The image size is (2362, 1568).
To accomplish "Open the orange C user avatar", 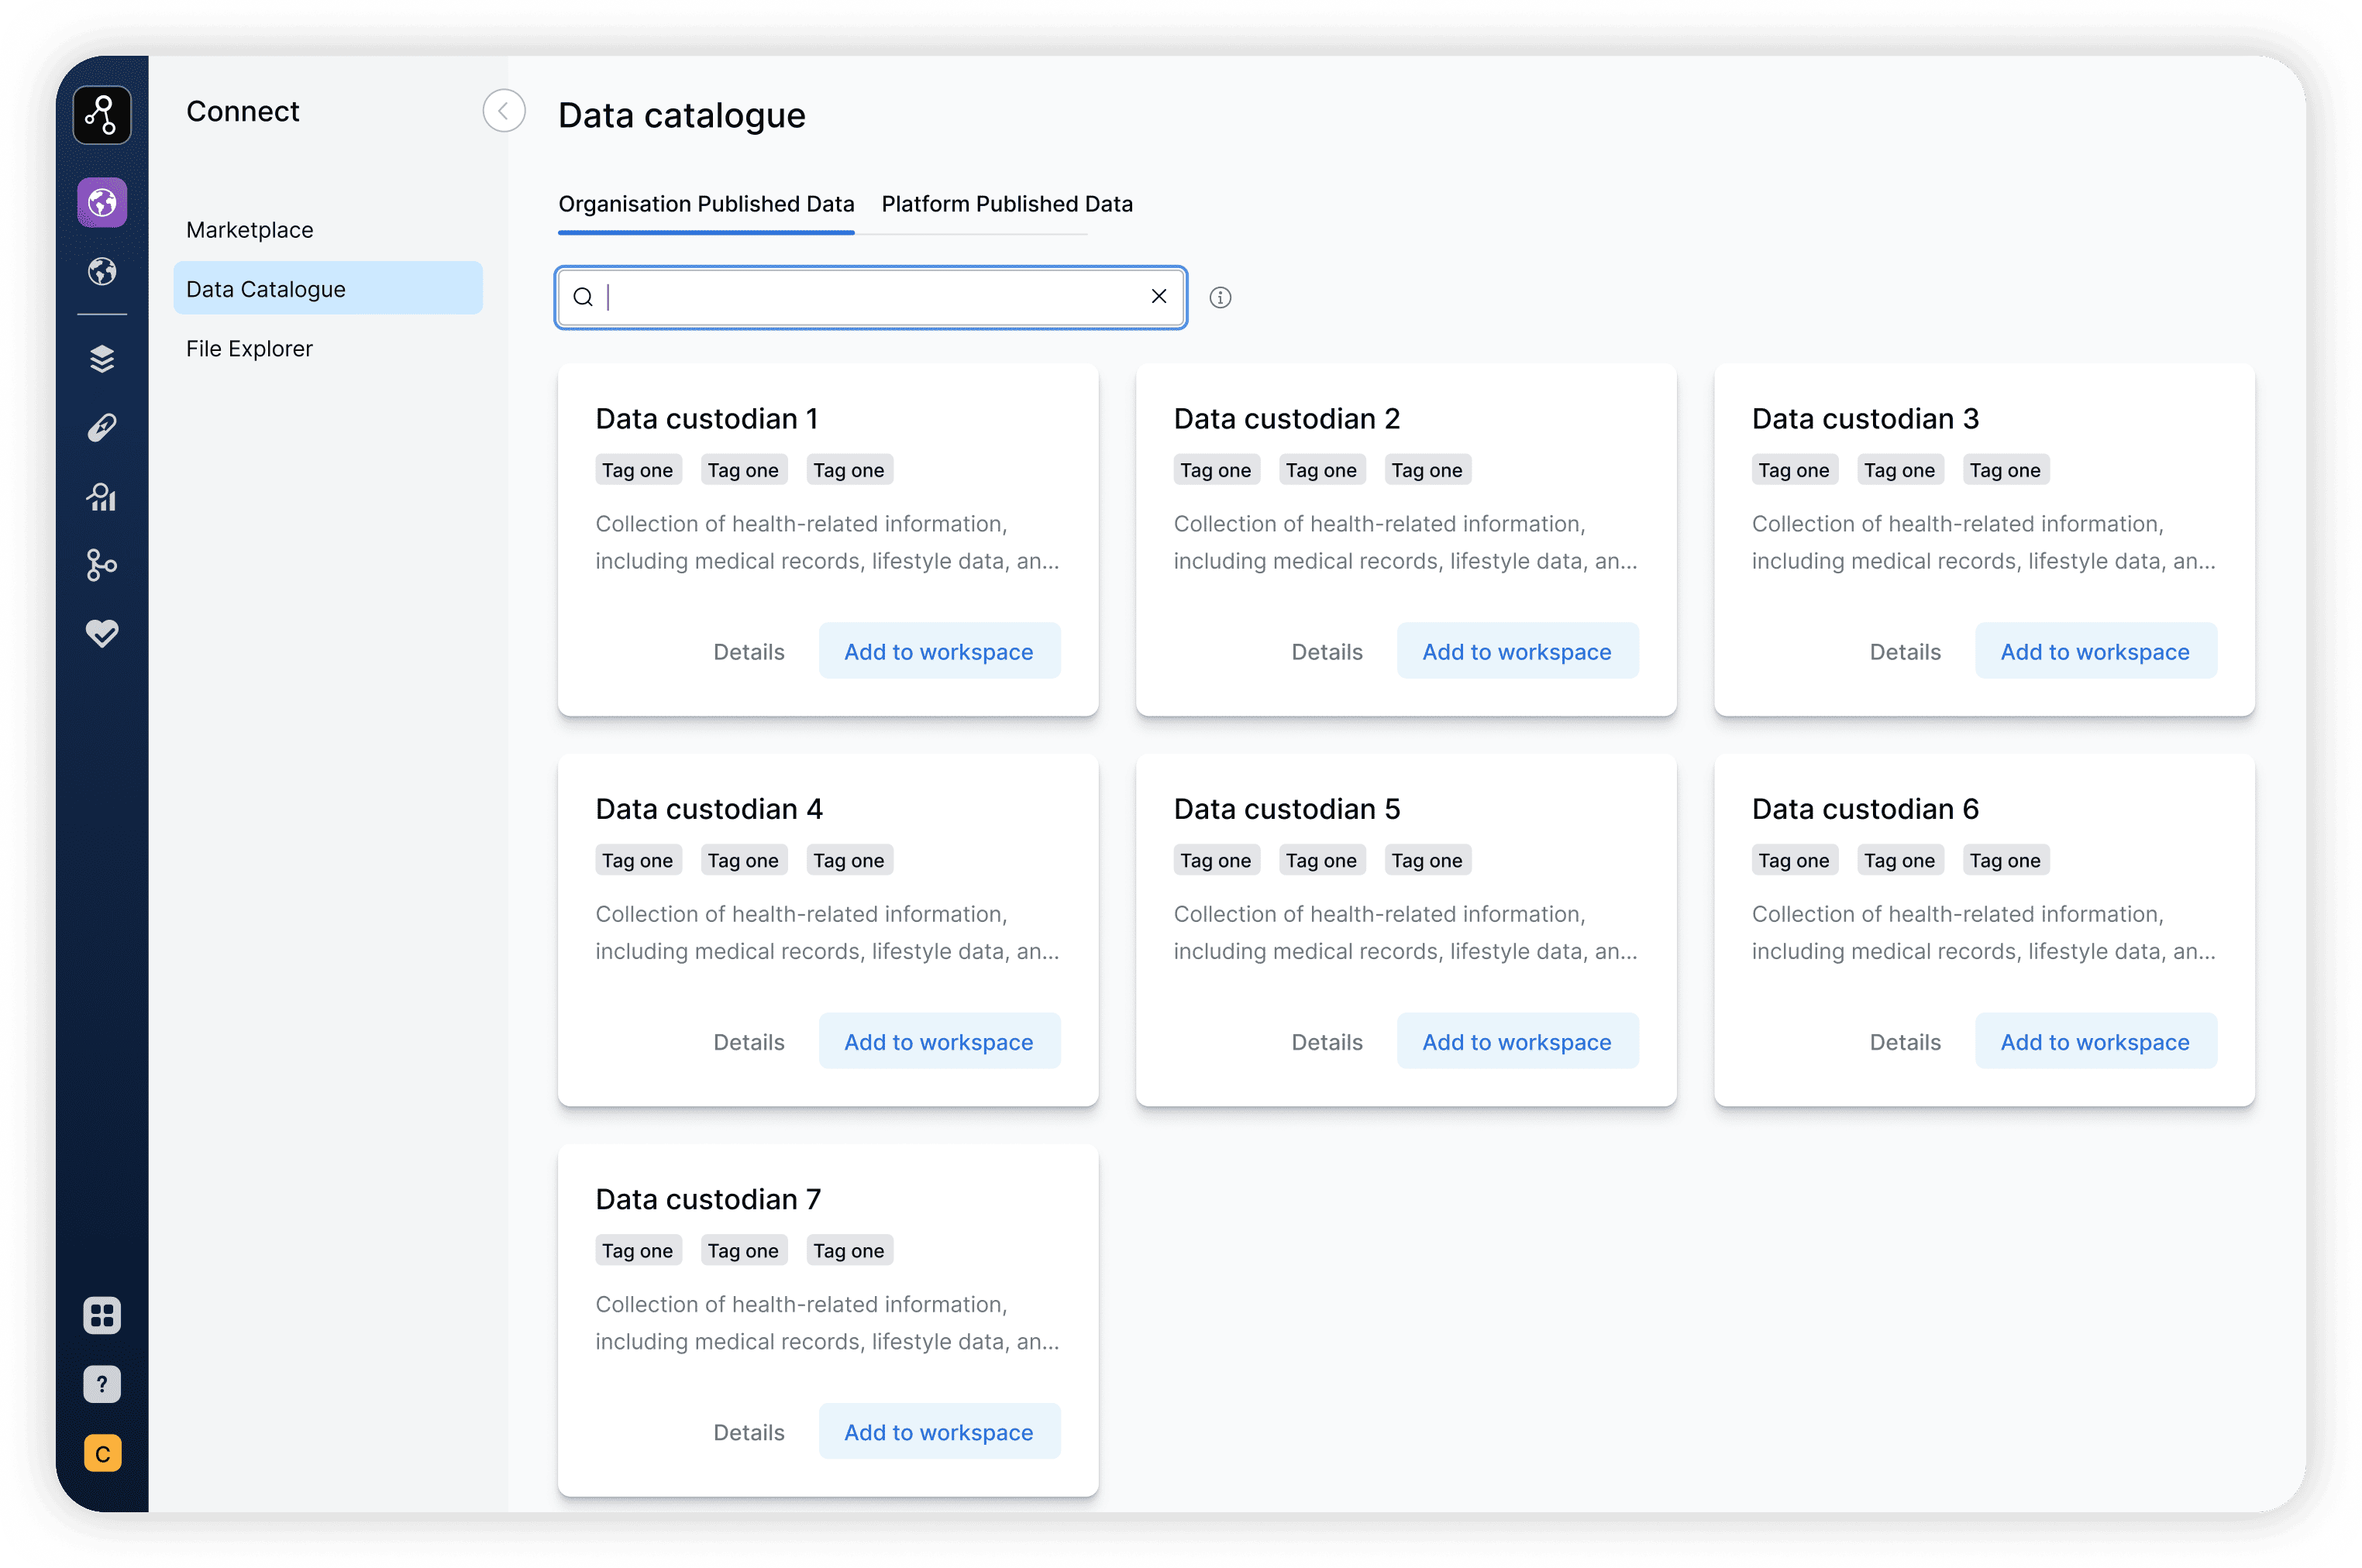I will [x=102, y=1453].
